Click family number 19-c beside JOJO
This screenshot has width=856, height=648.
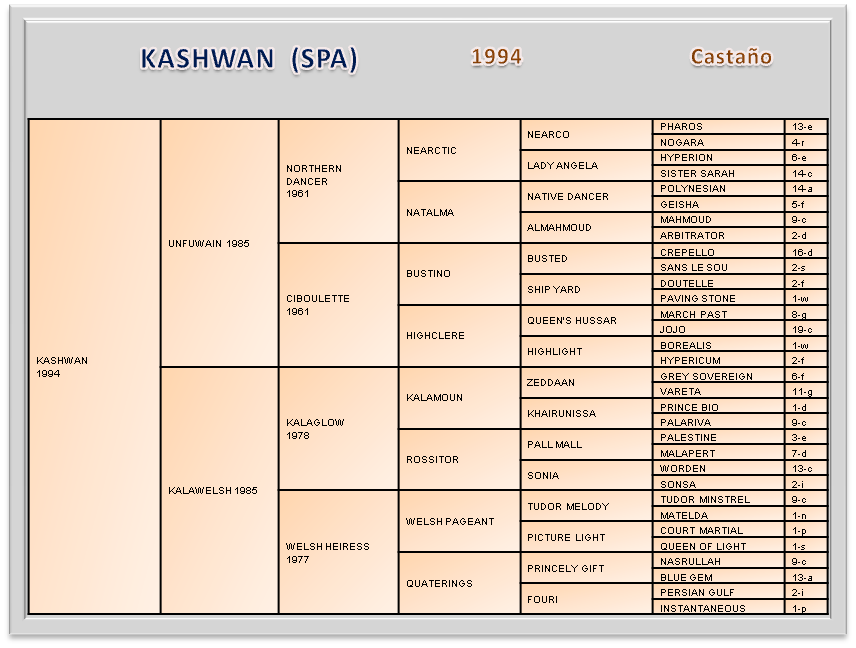805,329
